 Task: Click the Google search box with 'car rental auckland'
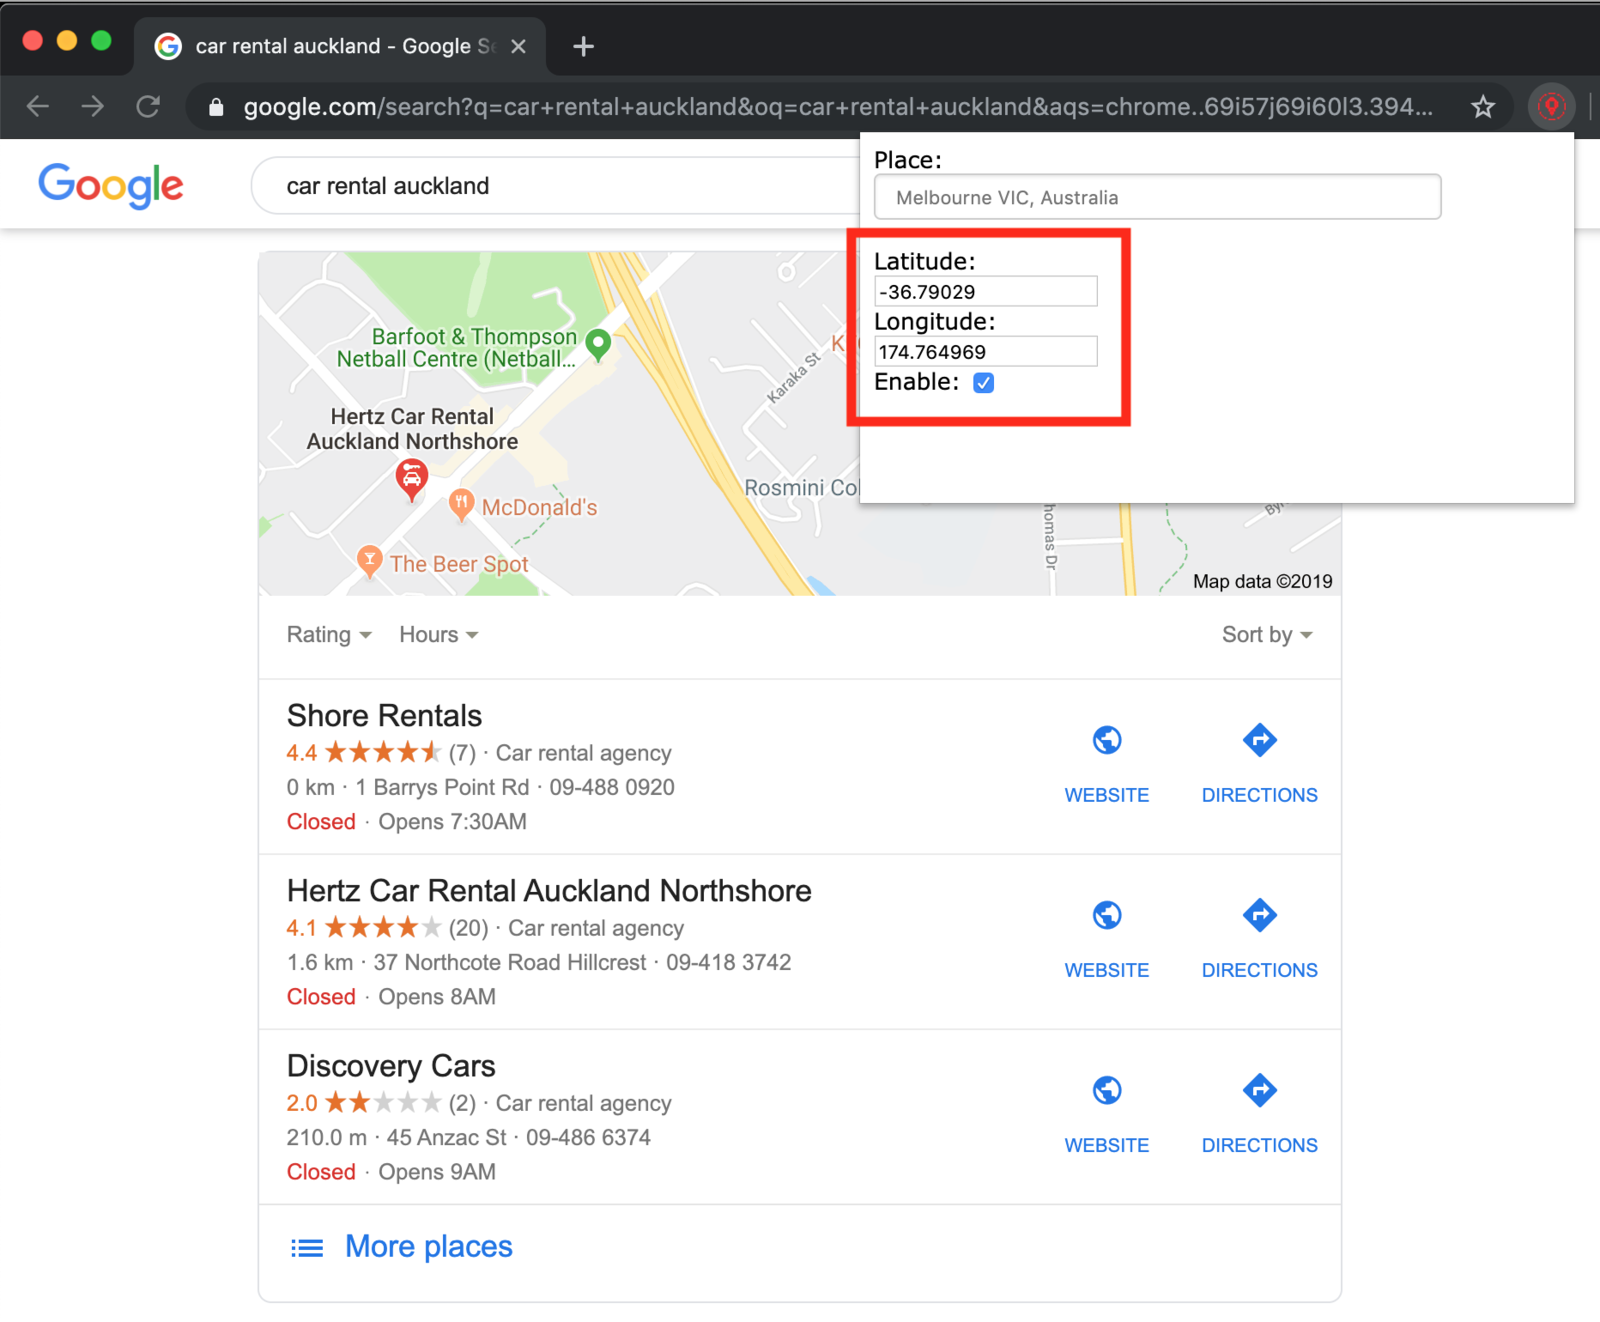click(555, 186)
